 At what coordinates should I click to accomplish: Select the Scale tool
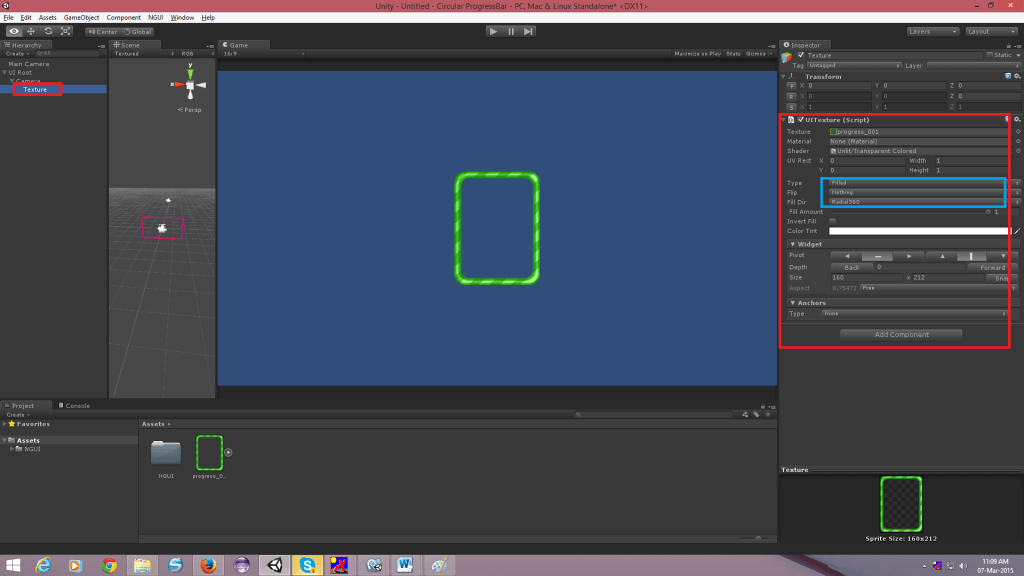pos(66,31)
